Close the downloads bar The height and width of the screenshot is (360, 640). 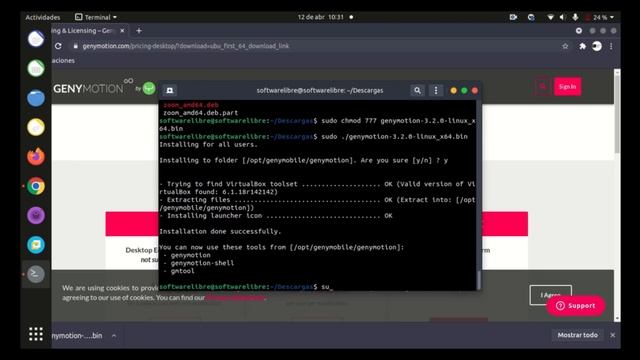(613, 335)
